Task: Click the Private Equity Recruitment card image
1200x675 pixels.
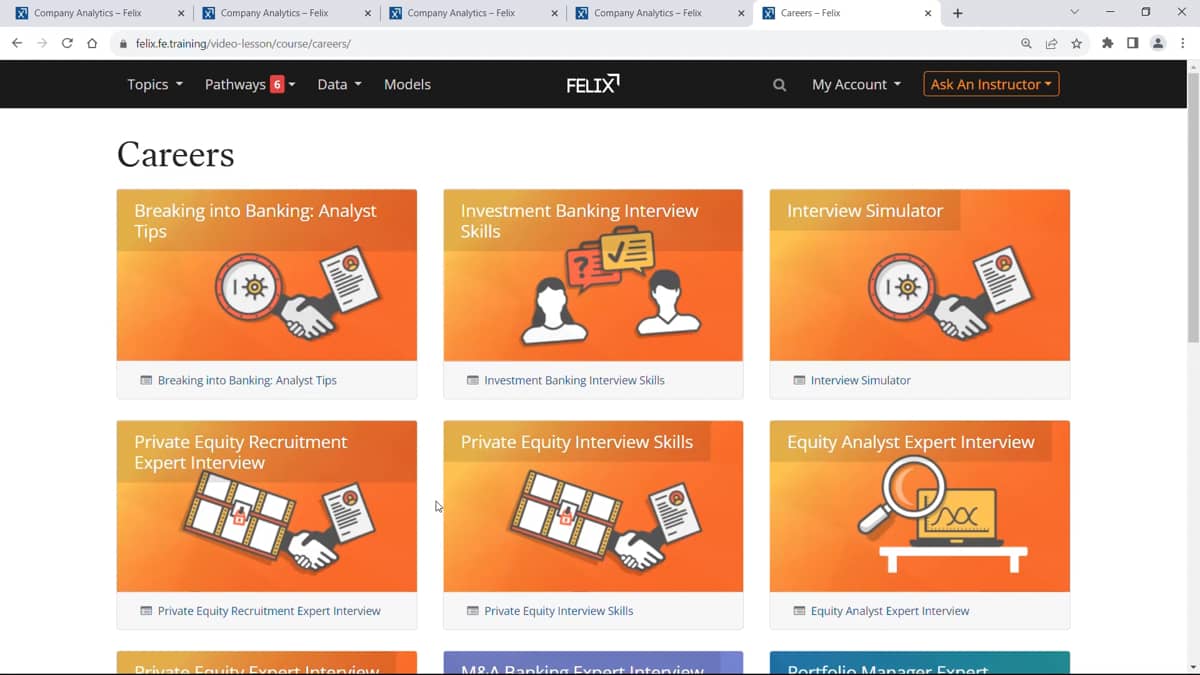Action: tap(267, 506)
